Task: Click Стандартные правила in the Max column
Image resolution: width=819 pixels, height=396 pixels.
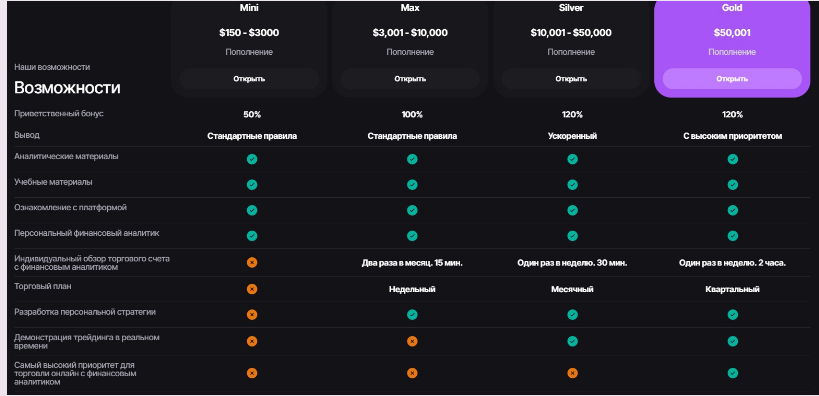Action: click(x=412, y=136)
